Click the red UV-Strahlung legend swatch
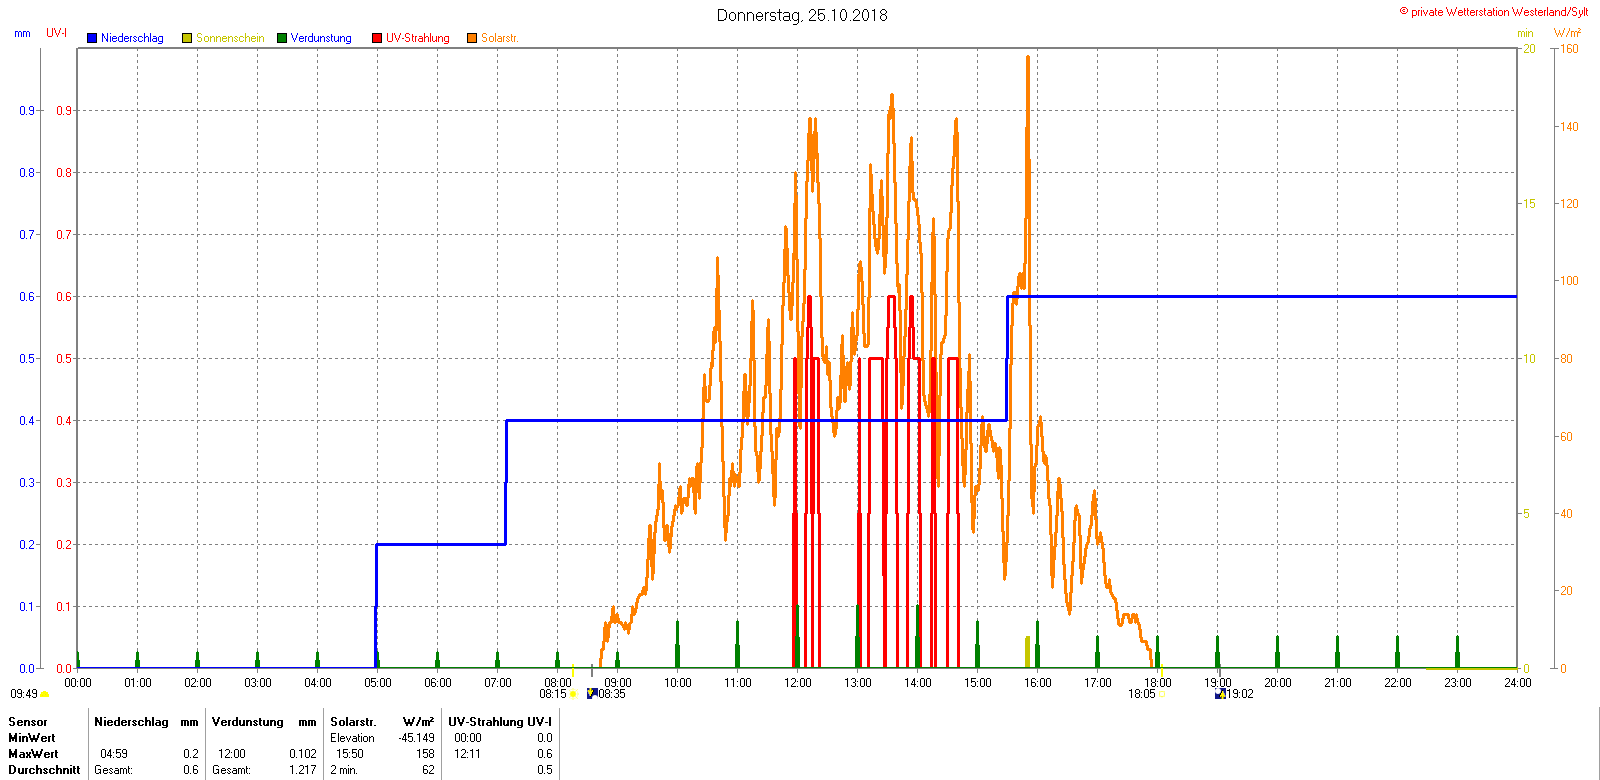1600x780 pixels. 377,38
